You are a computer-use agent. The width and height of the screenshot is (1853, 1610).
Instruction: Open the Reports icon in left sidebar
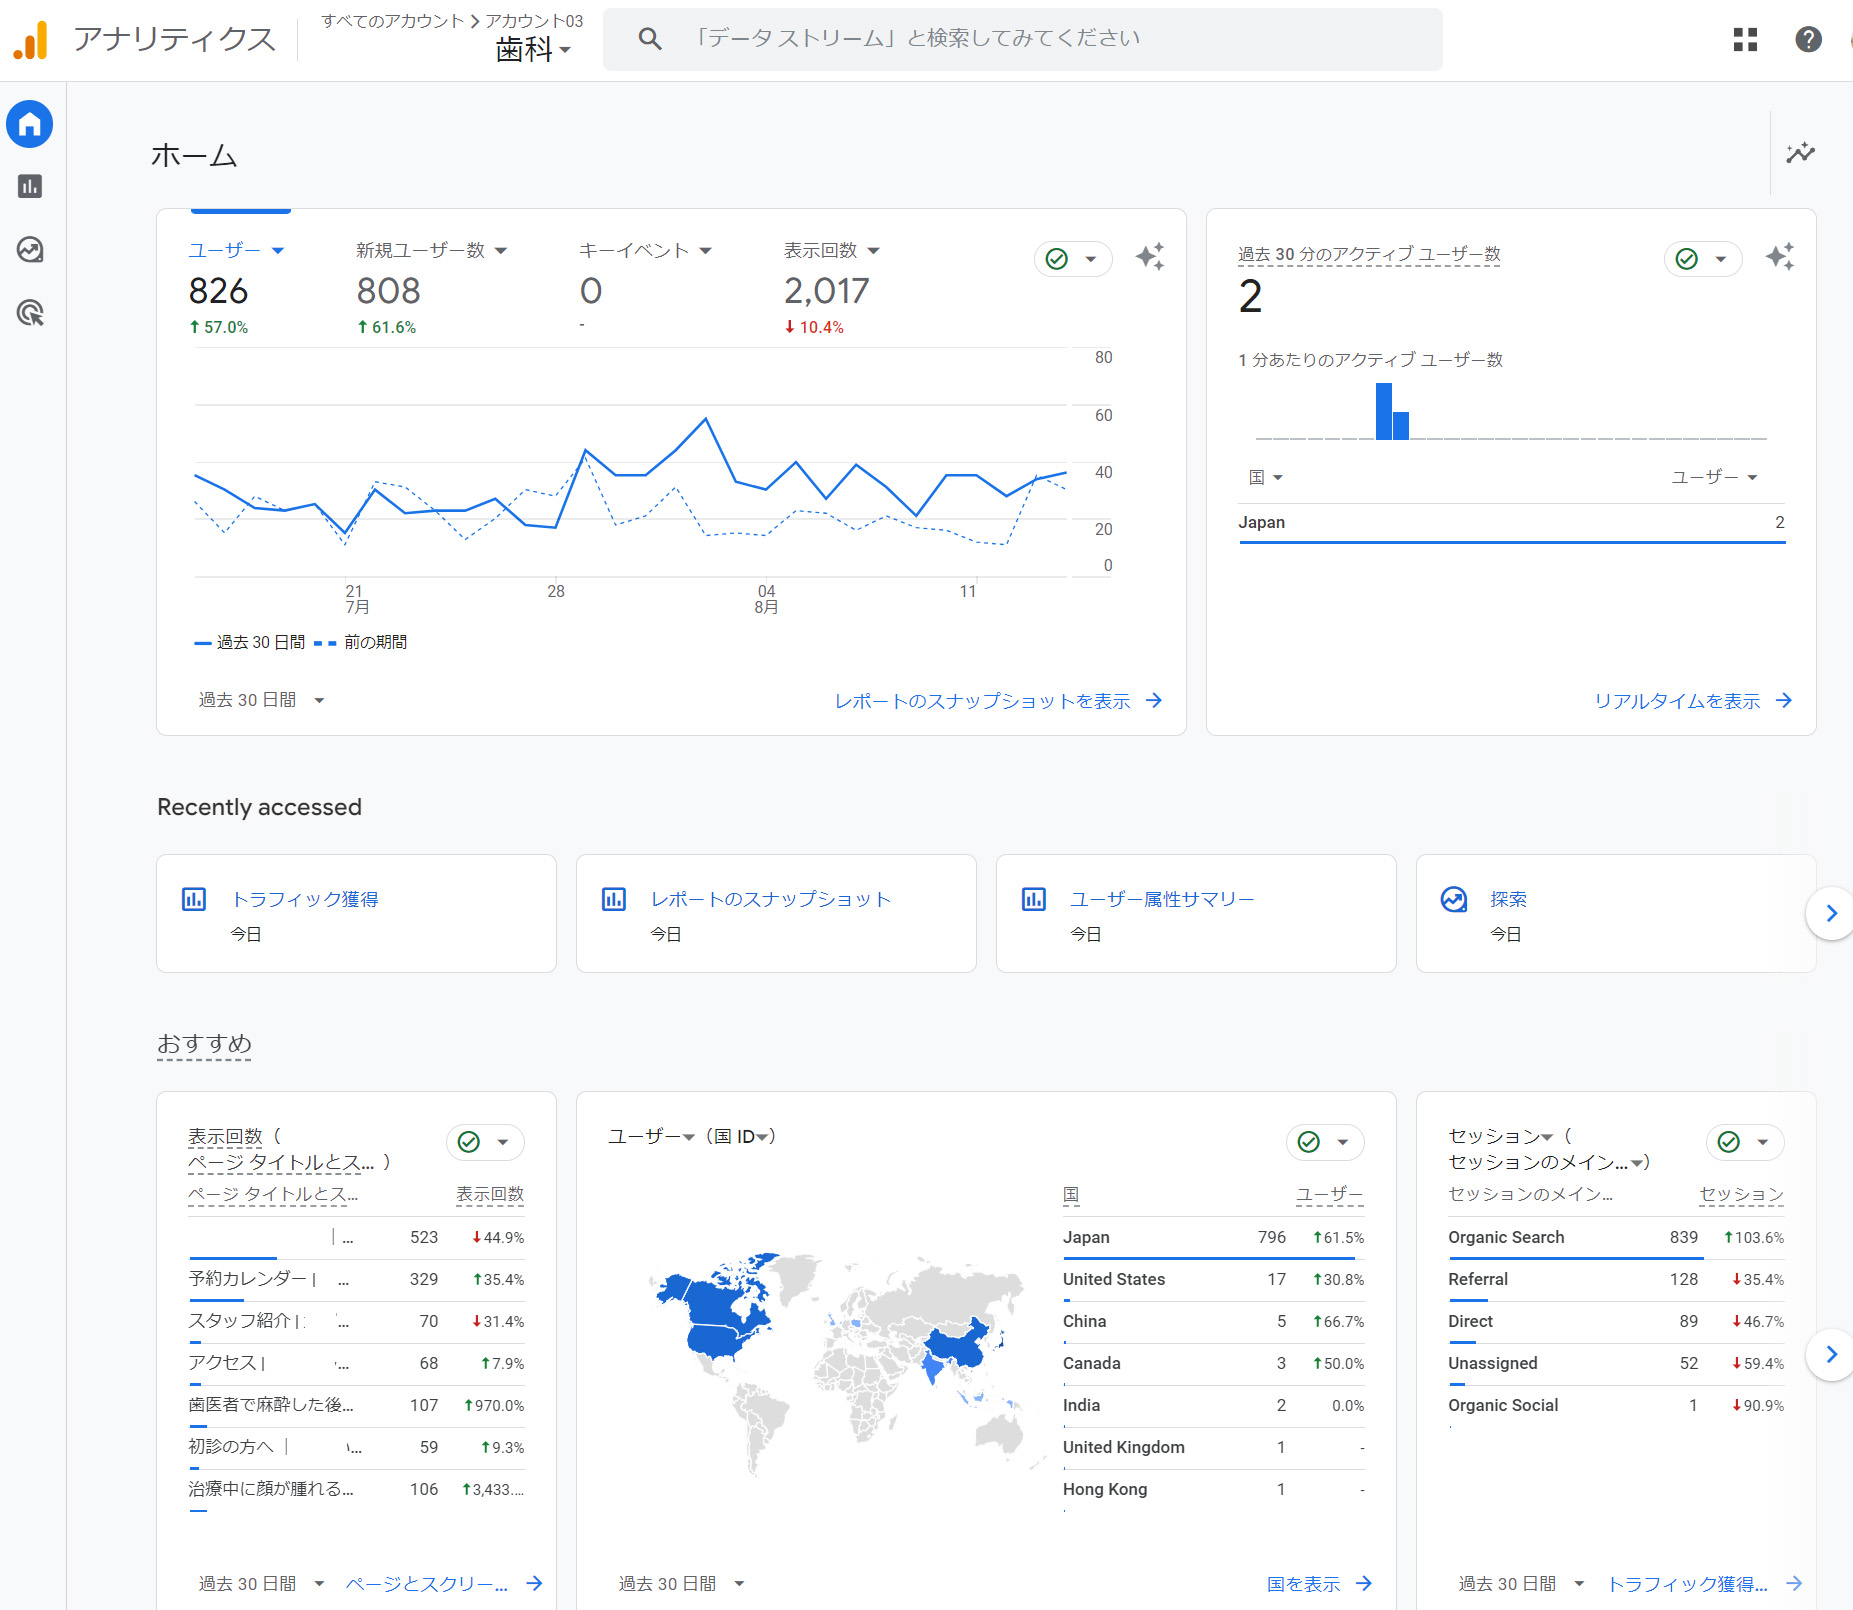tap(30, 187)
